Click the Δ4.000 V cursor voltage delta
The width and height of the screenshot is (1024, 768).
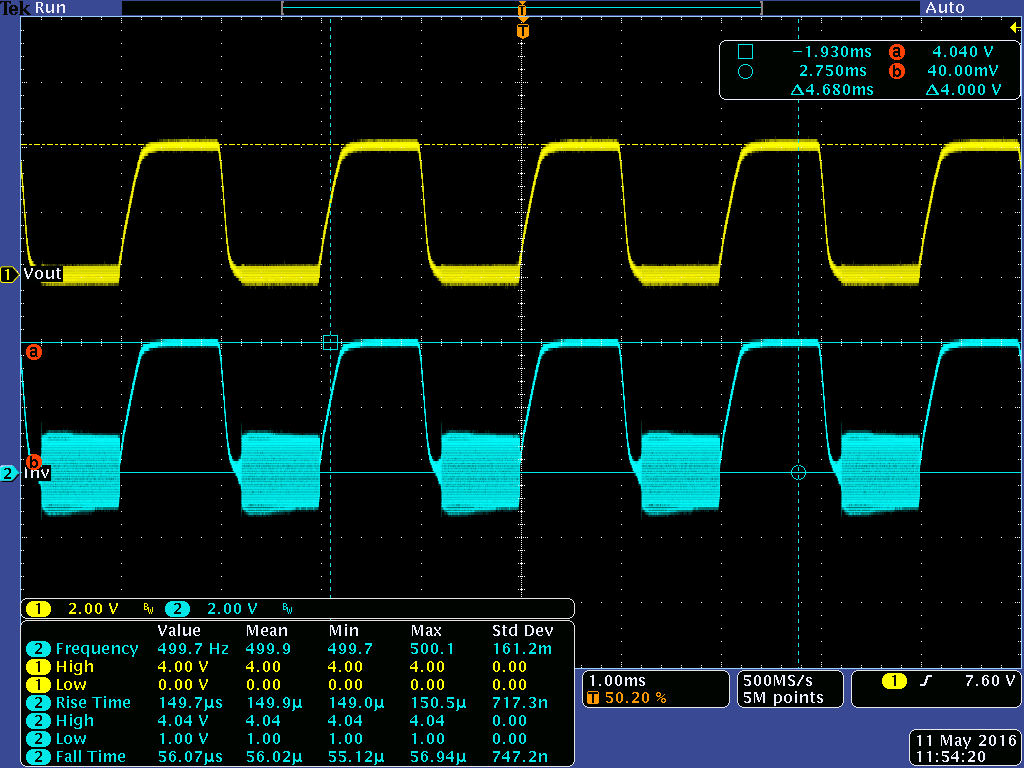[963, 90]
